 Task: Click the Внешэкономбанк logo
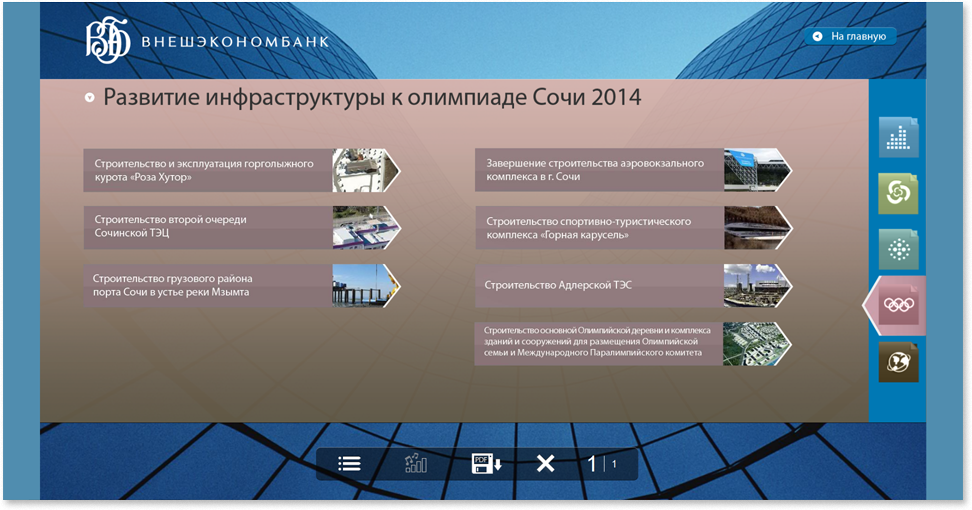207,40
